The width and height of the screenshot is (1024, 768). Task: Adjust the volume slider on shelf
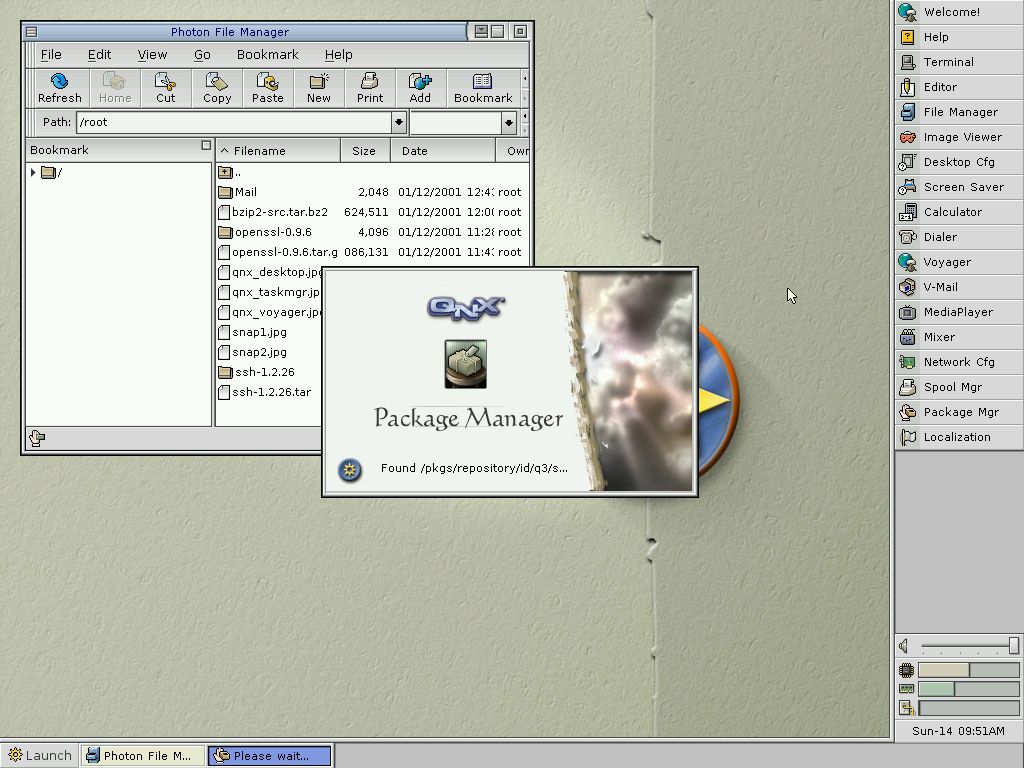(x=1012, y=646)
